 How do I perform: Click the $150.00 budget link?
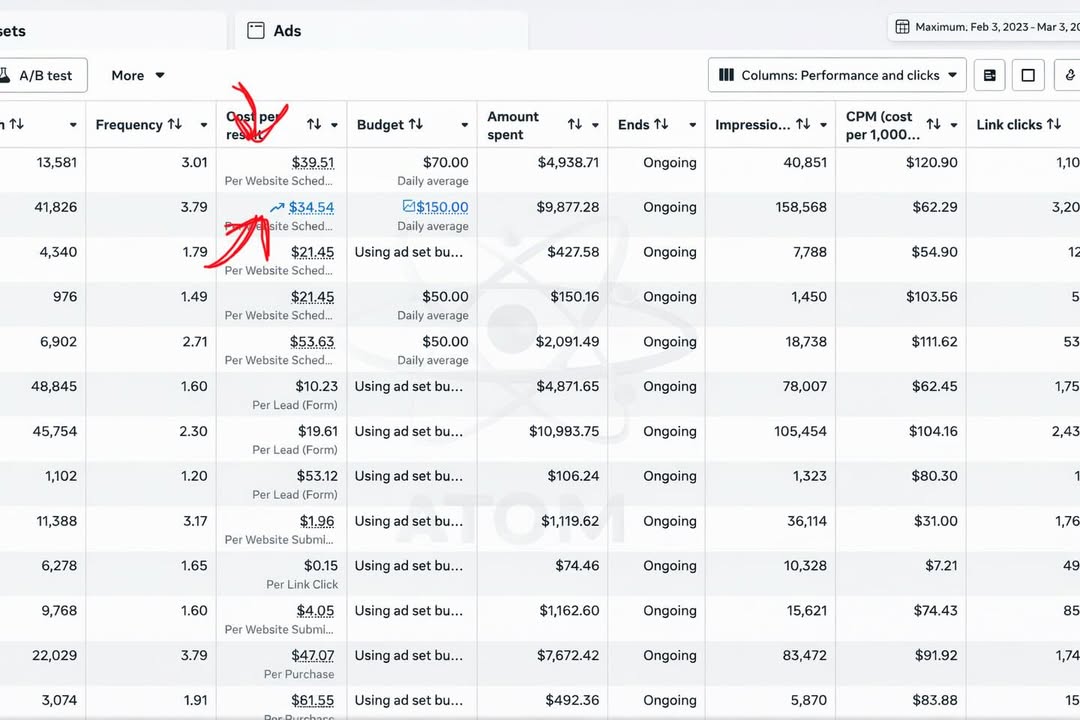click(442, 208)
